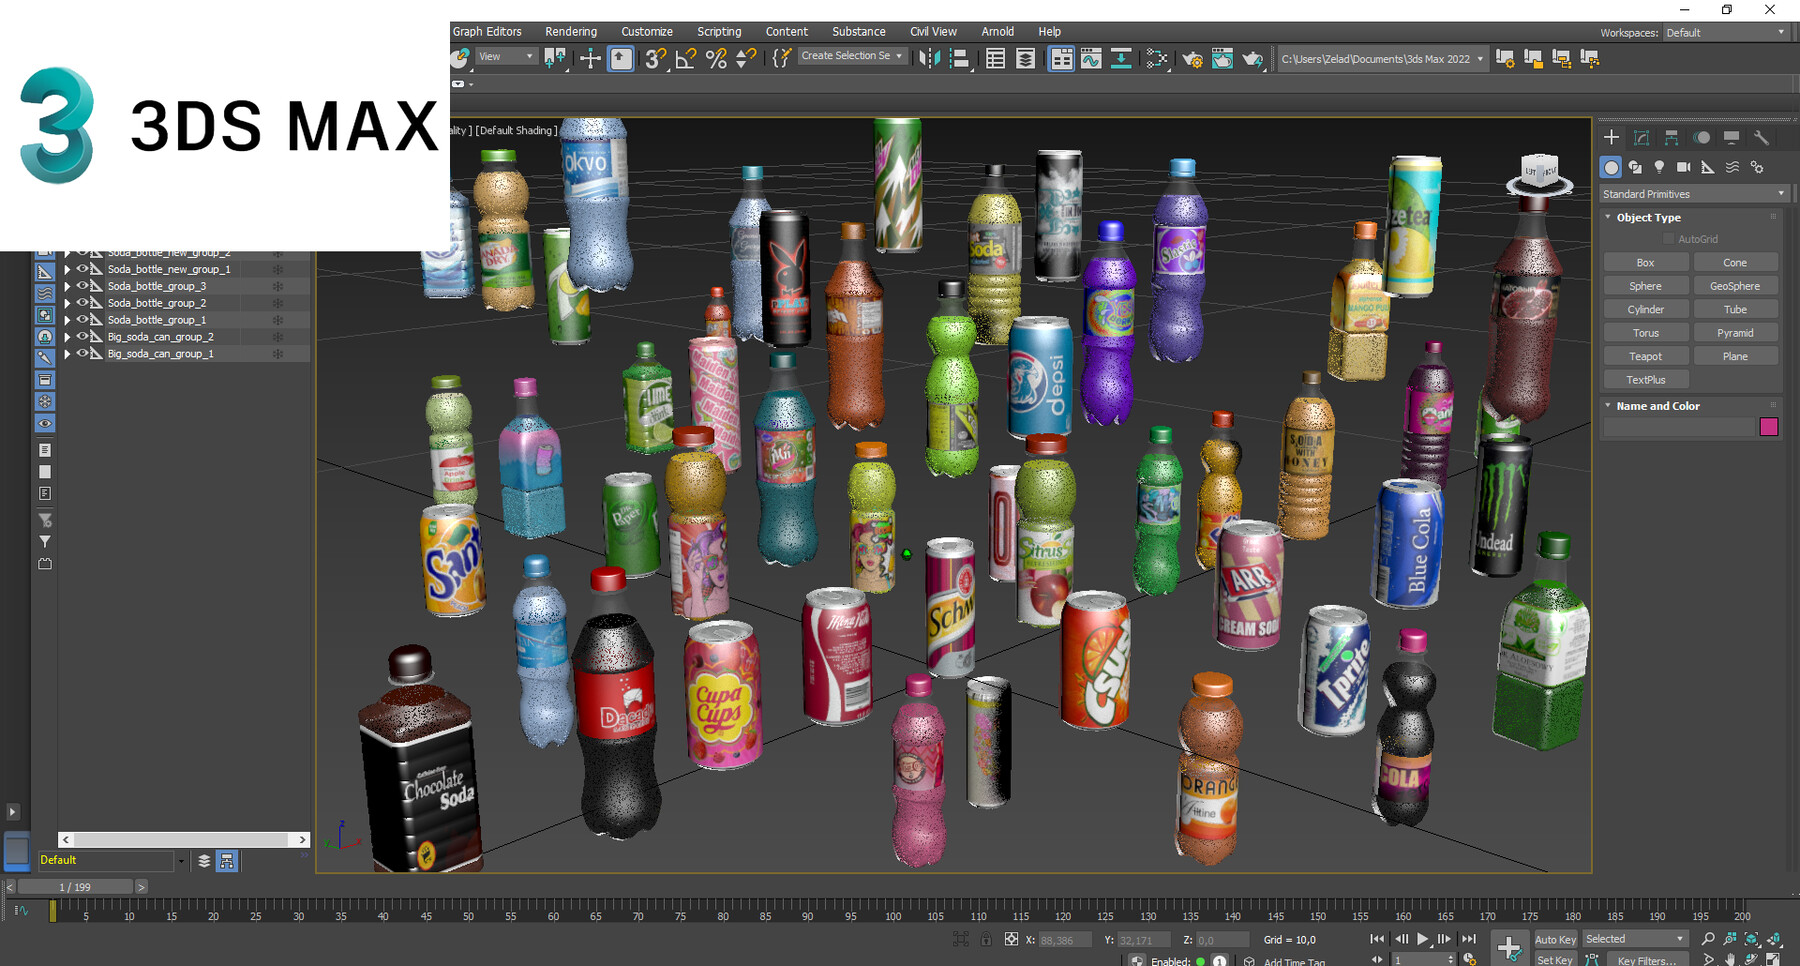Image resolution: width=1800 pixels, height=966 pixels.
Task: Toggle the 3D Snaps tool
Action: (x=655, y=58)
